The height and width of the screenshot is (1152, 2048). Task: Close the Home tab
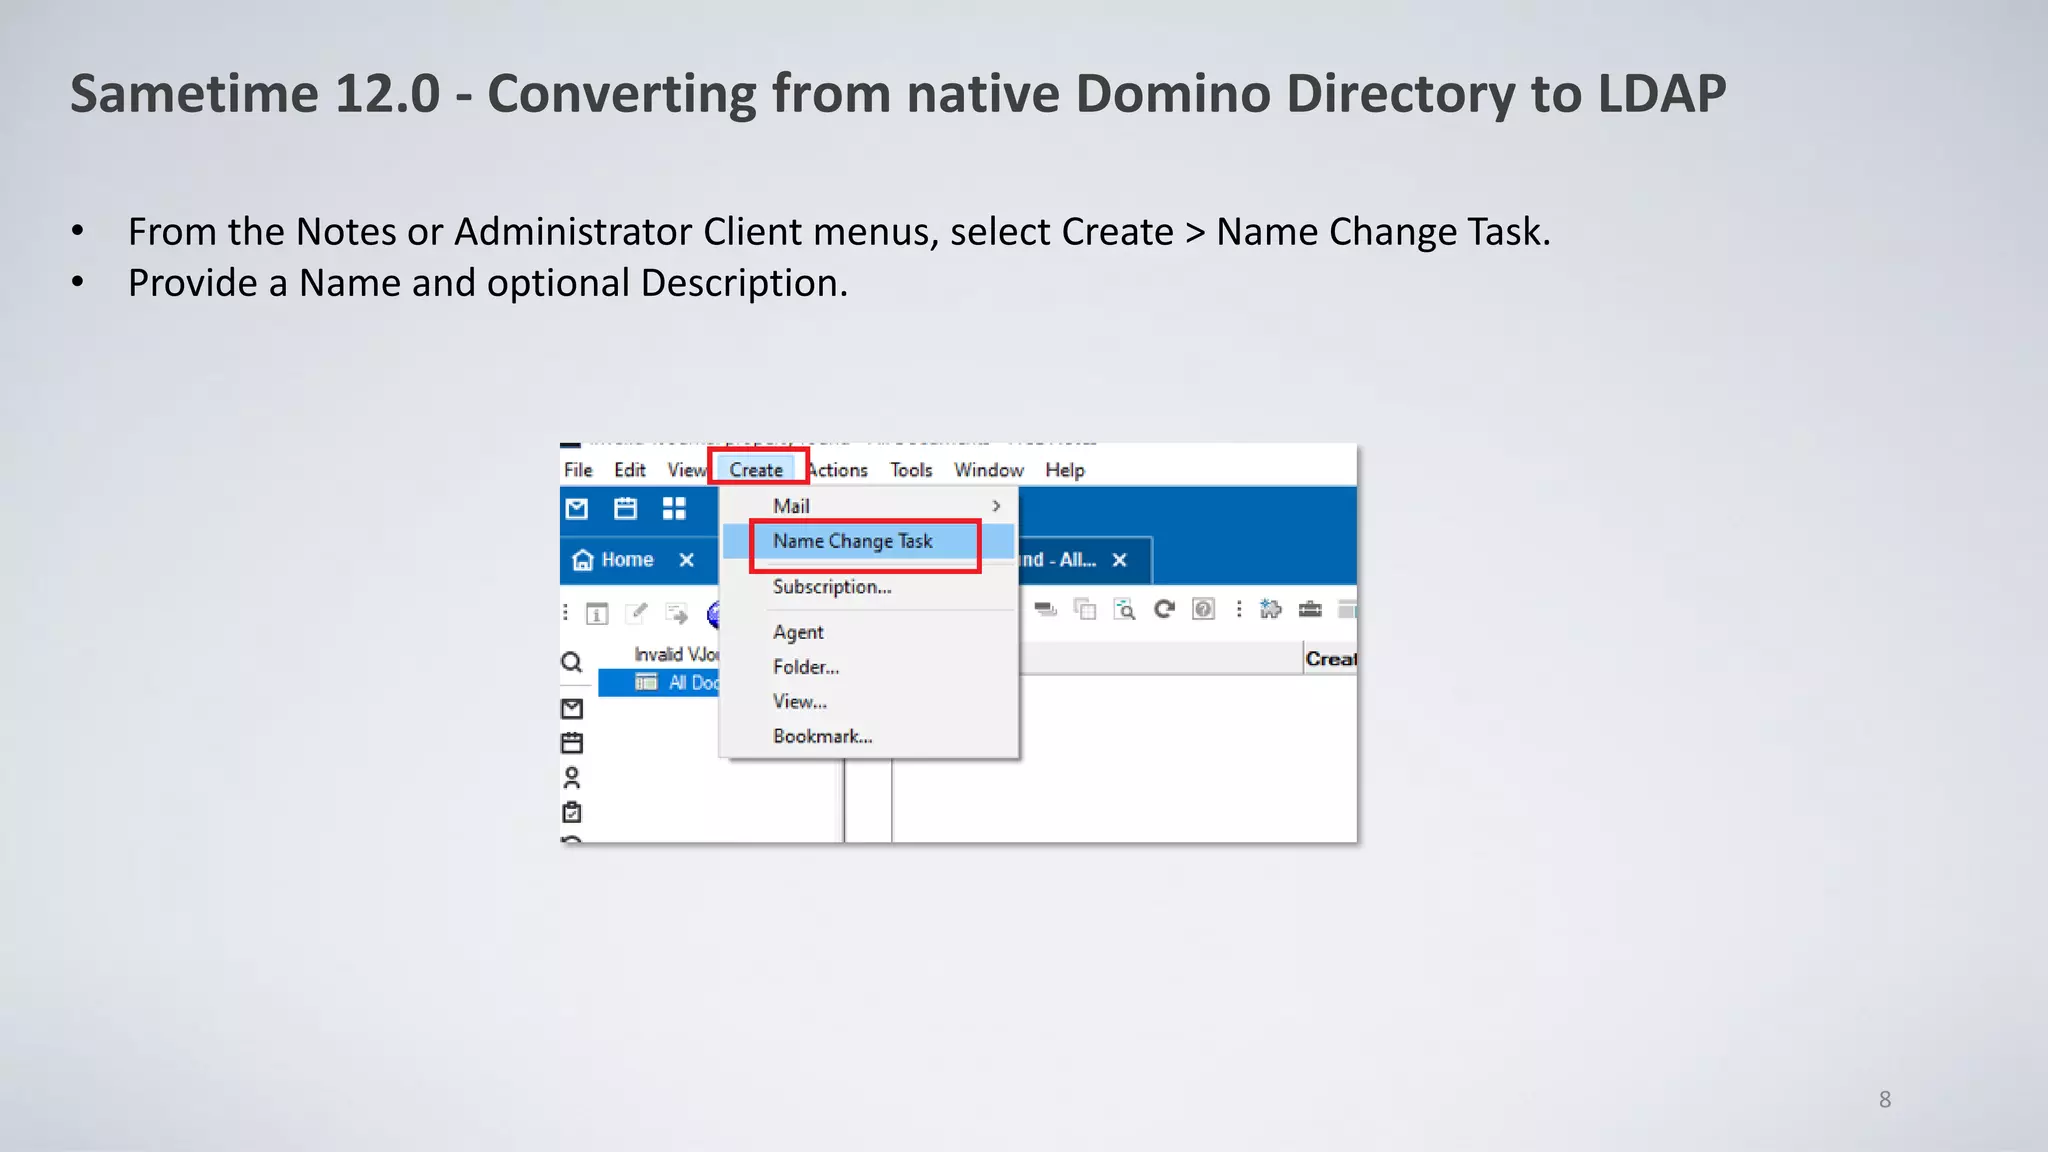[687, 560]
